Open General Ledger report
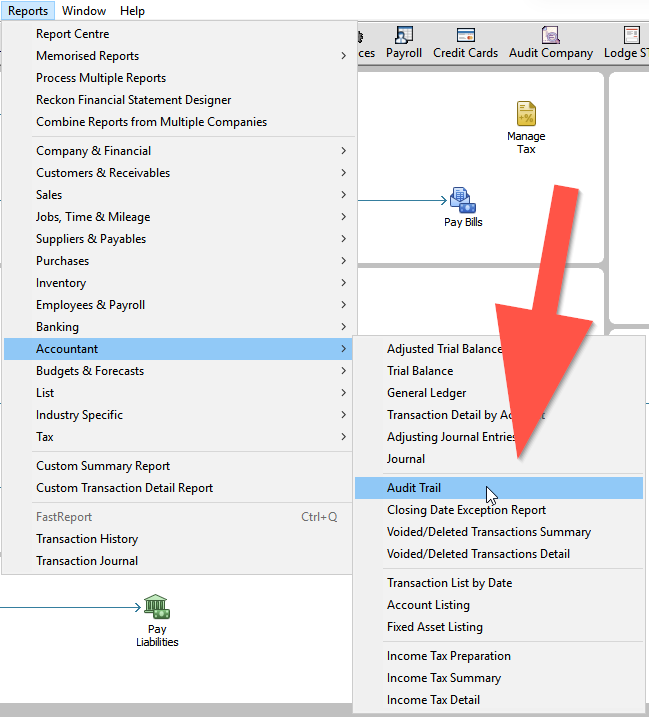 (x=499, y=393)
